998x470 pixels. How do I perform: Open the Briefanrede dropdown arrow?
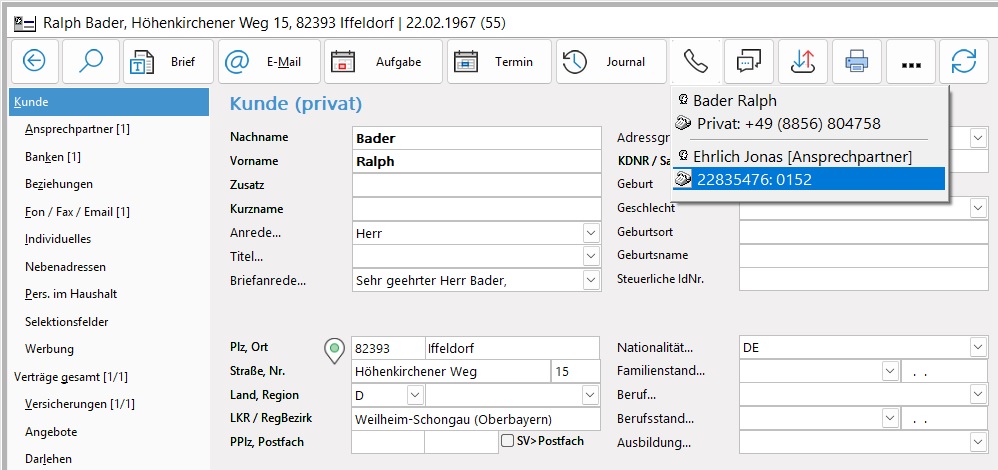[x=590, y=281]
